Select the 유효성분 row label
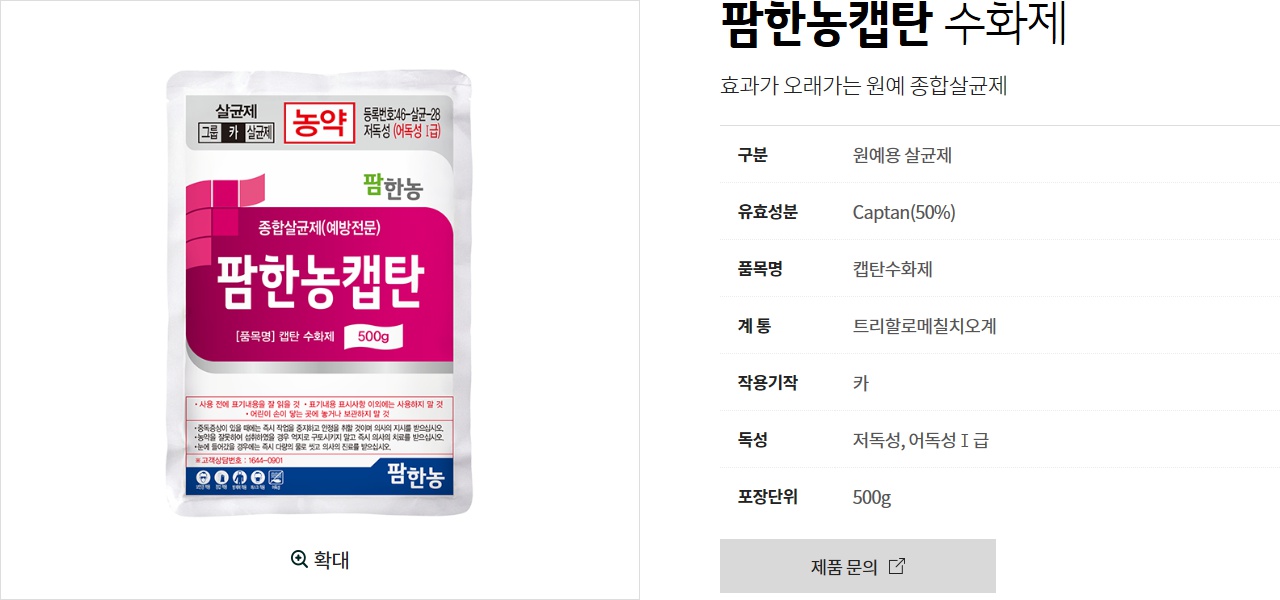This screenshot has height=600, width=1280. 768,212
